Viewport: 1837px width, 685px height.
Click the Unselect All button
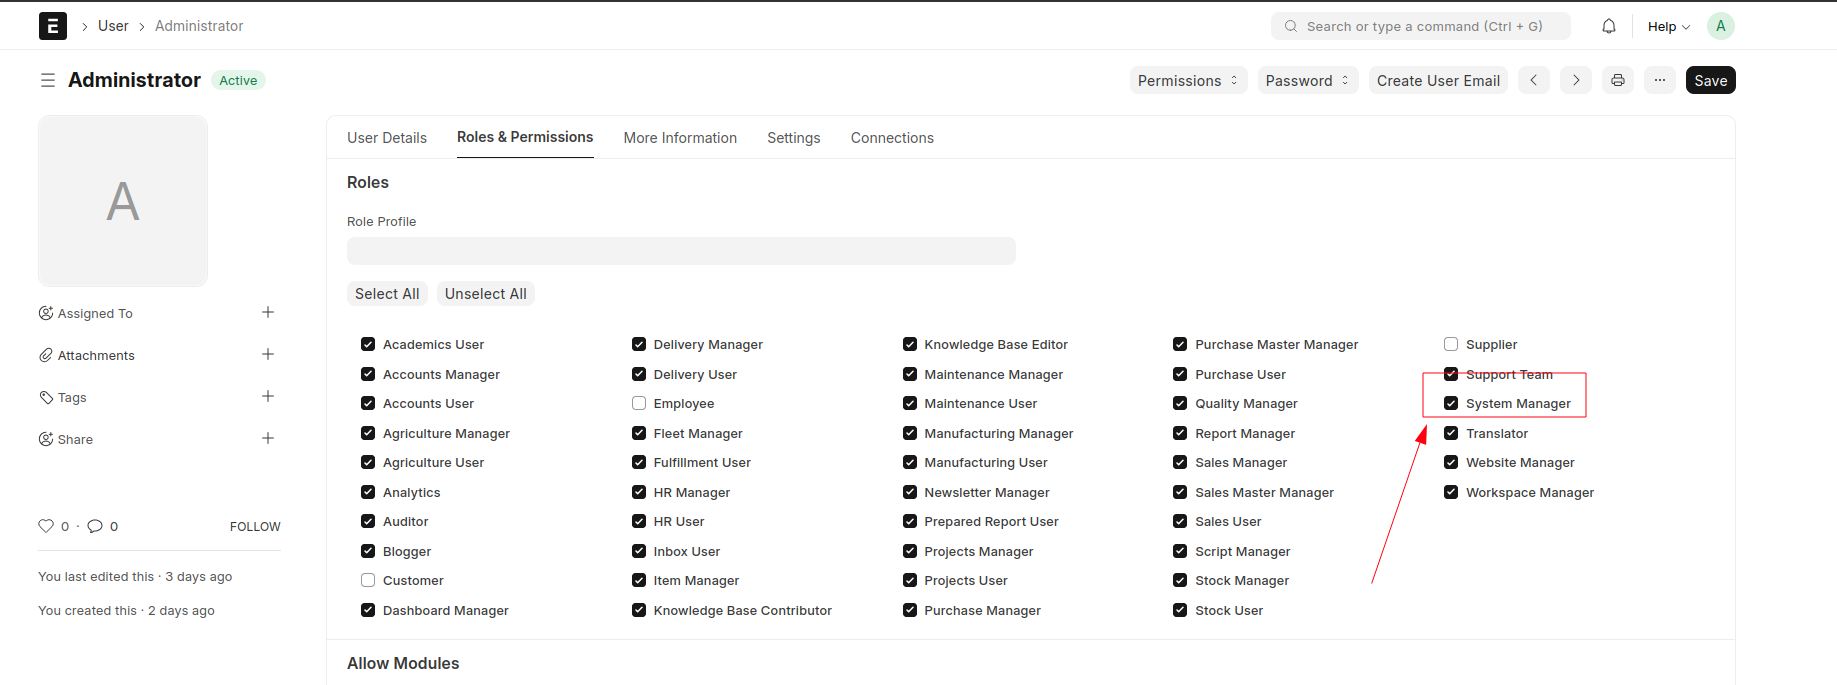(485, 293)
